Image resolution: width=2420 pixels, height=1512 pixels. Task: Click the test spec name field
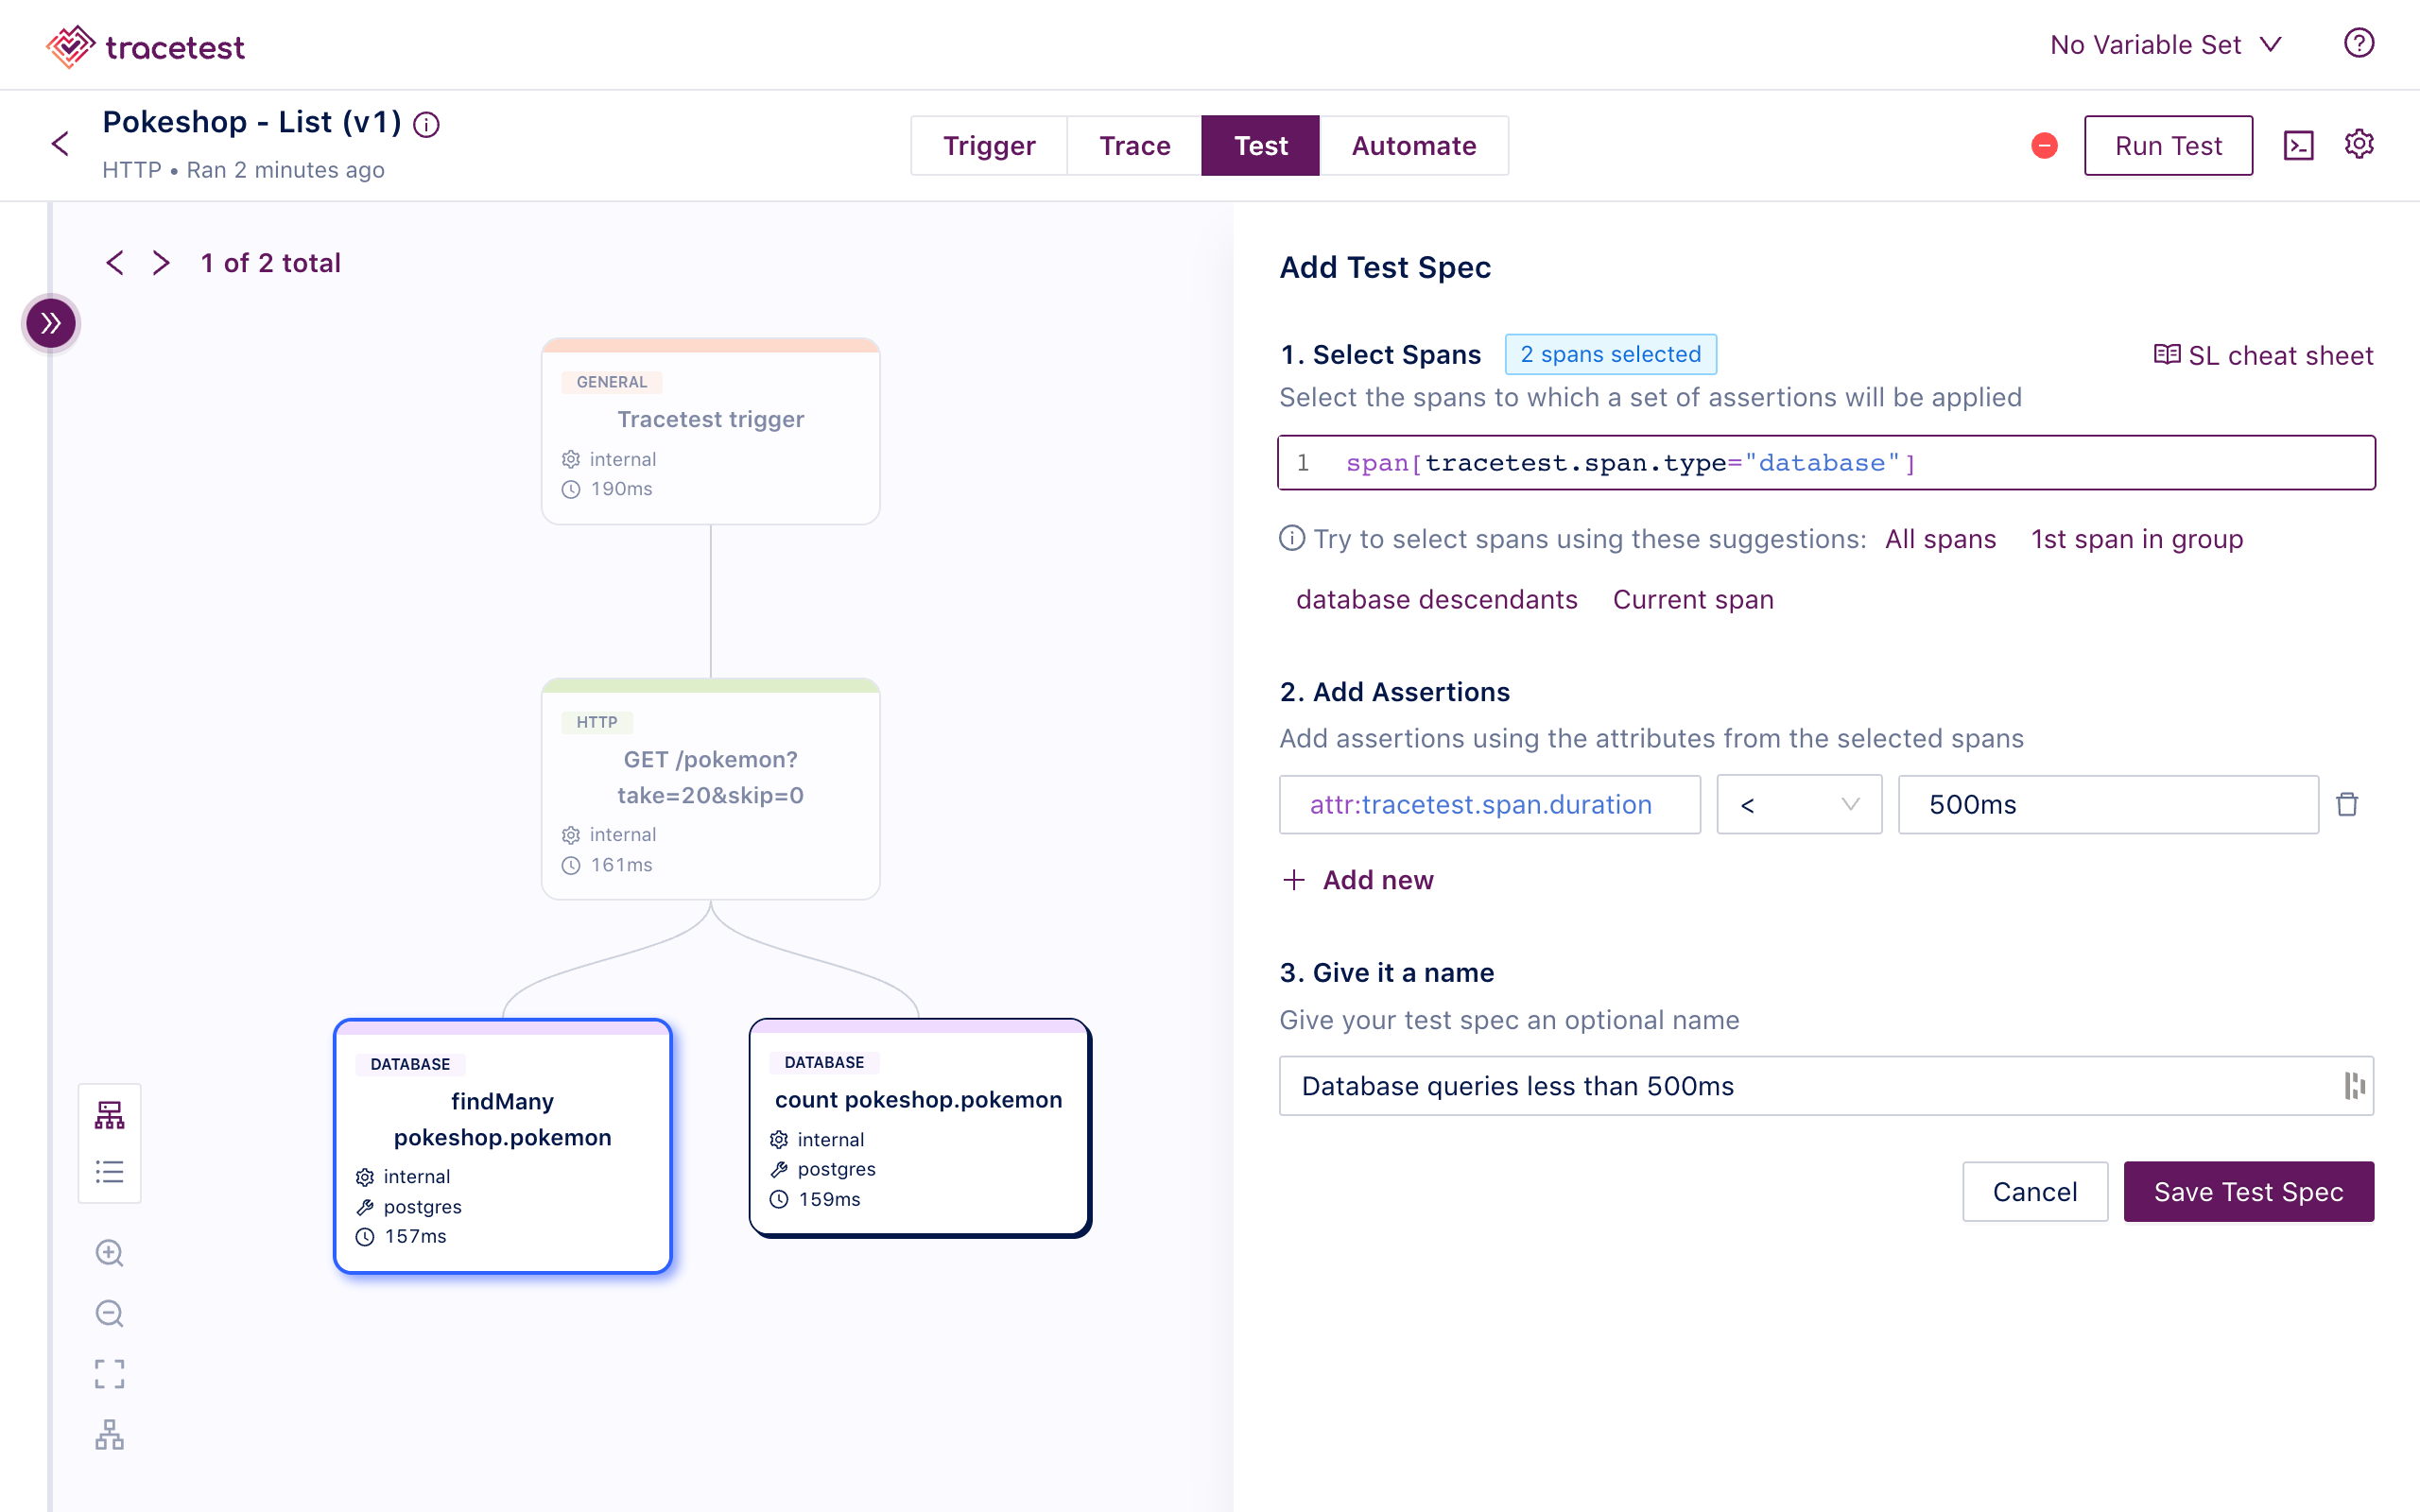(x=1826, y=1085)
